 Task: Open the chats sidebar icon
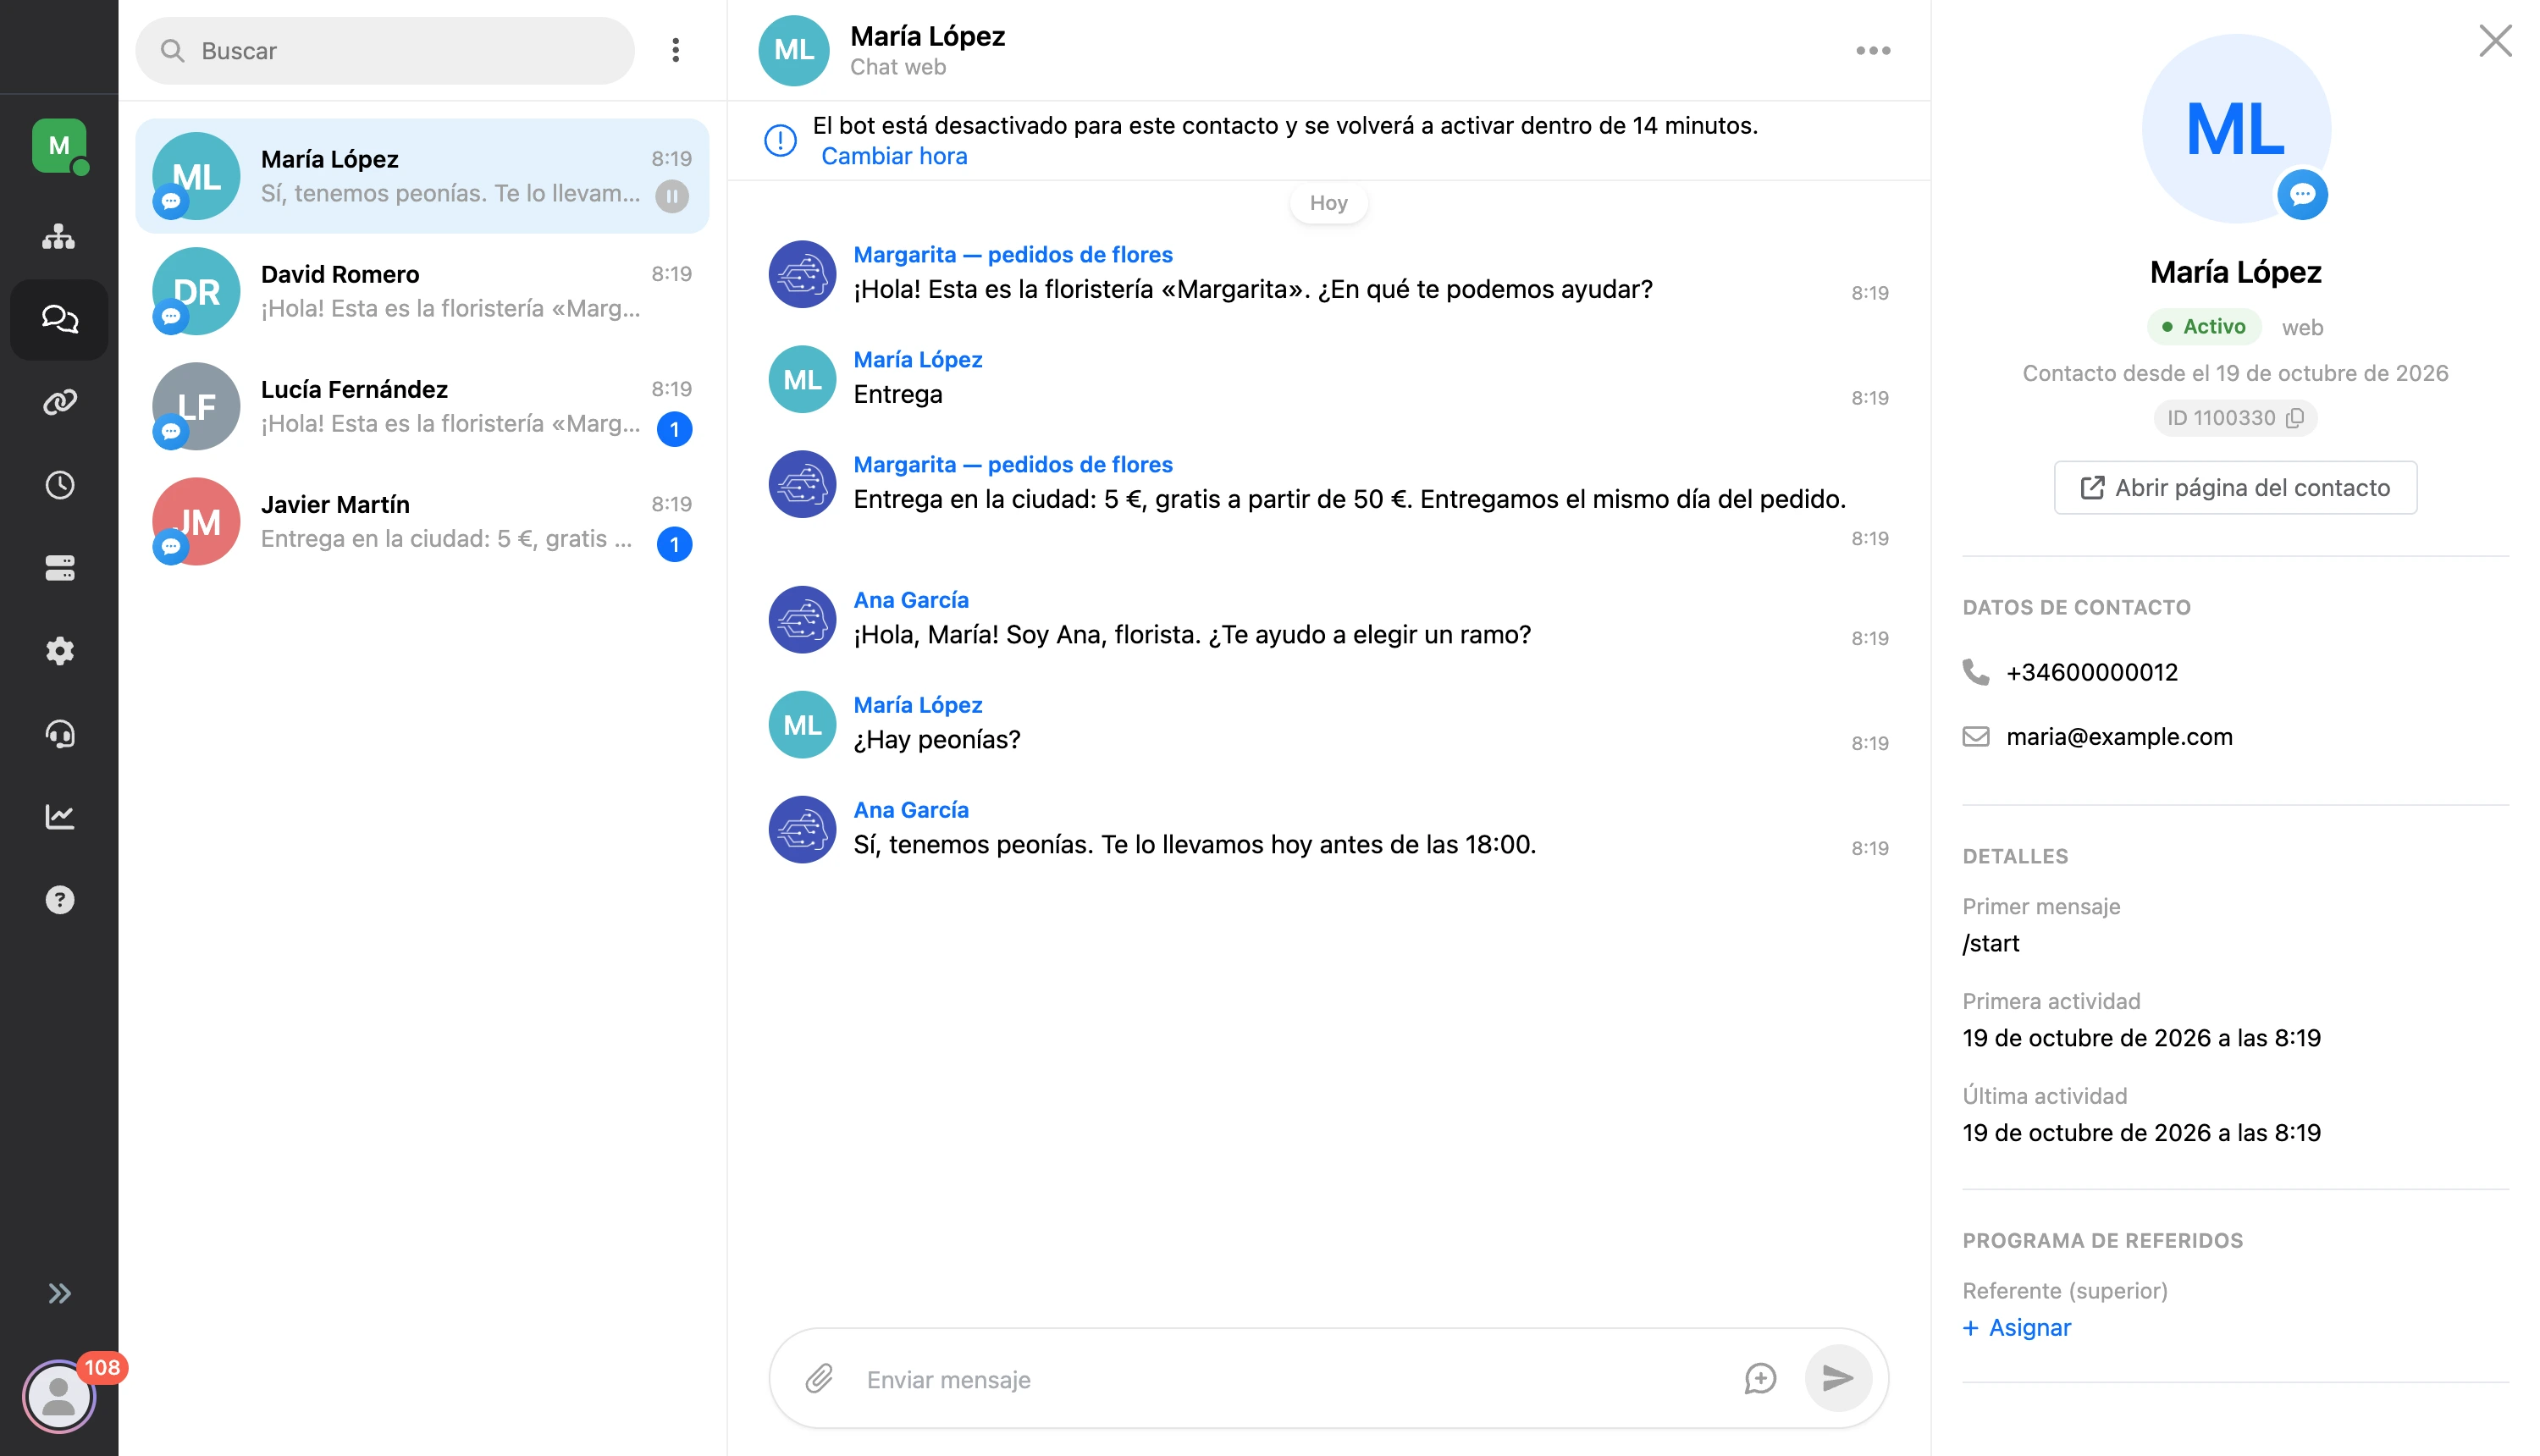[59, 319]
